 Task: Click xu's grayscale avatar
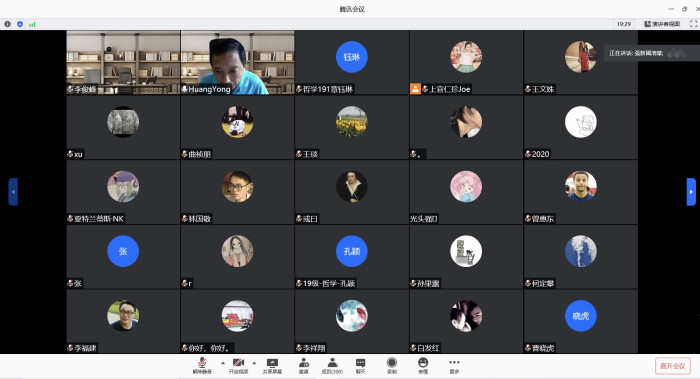click(123, 121)
